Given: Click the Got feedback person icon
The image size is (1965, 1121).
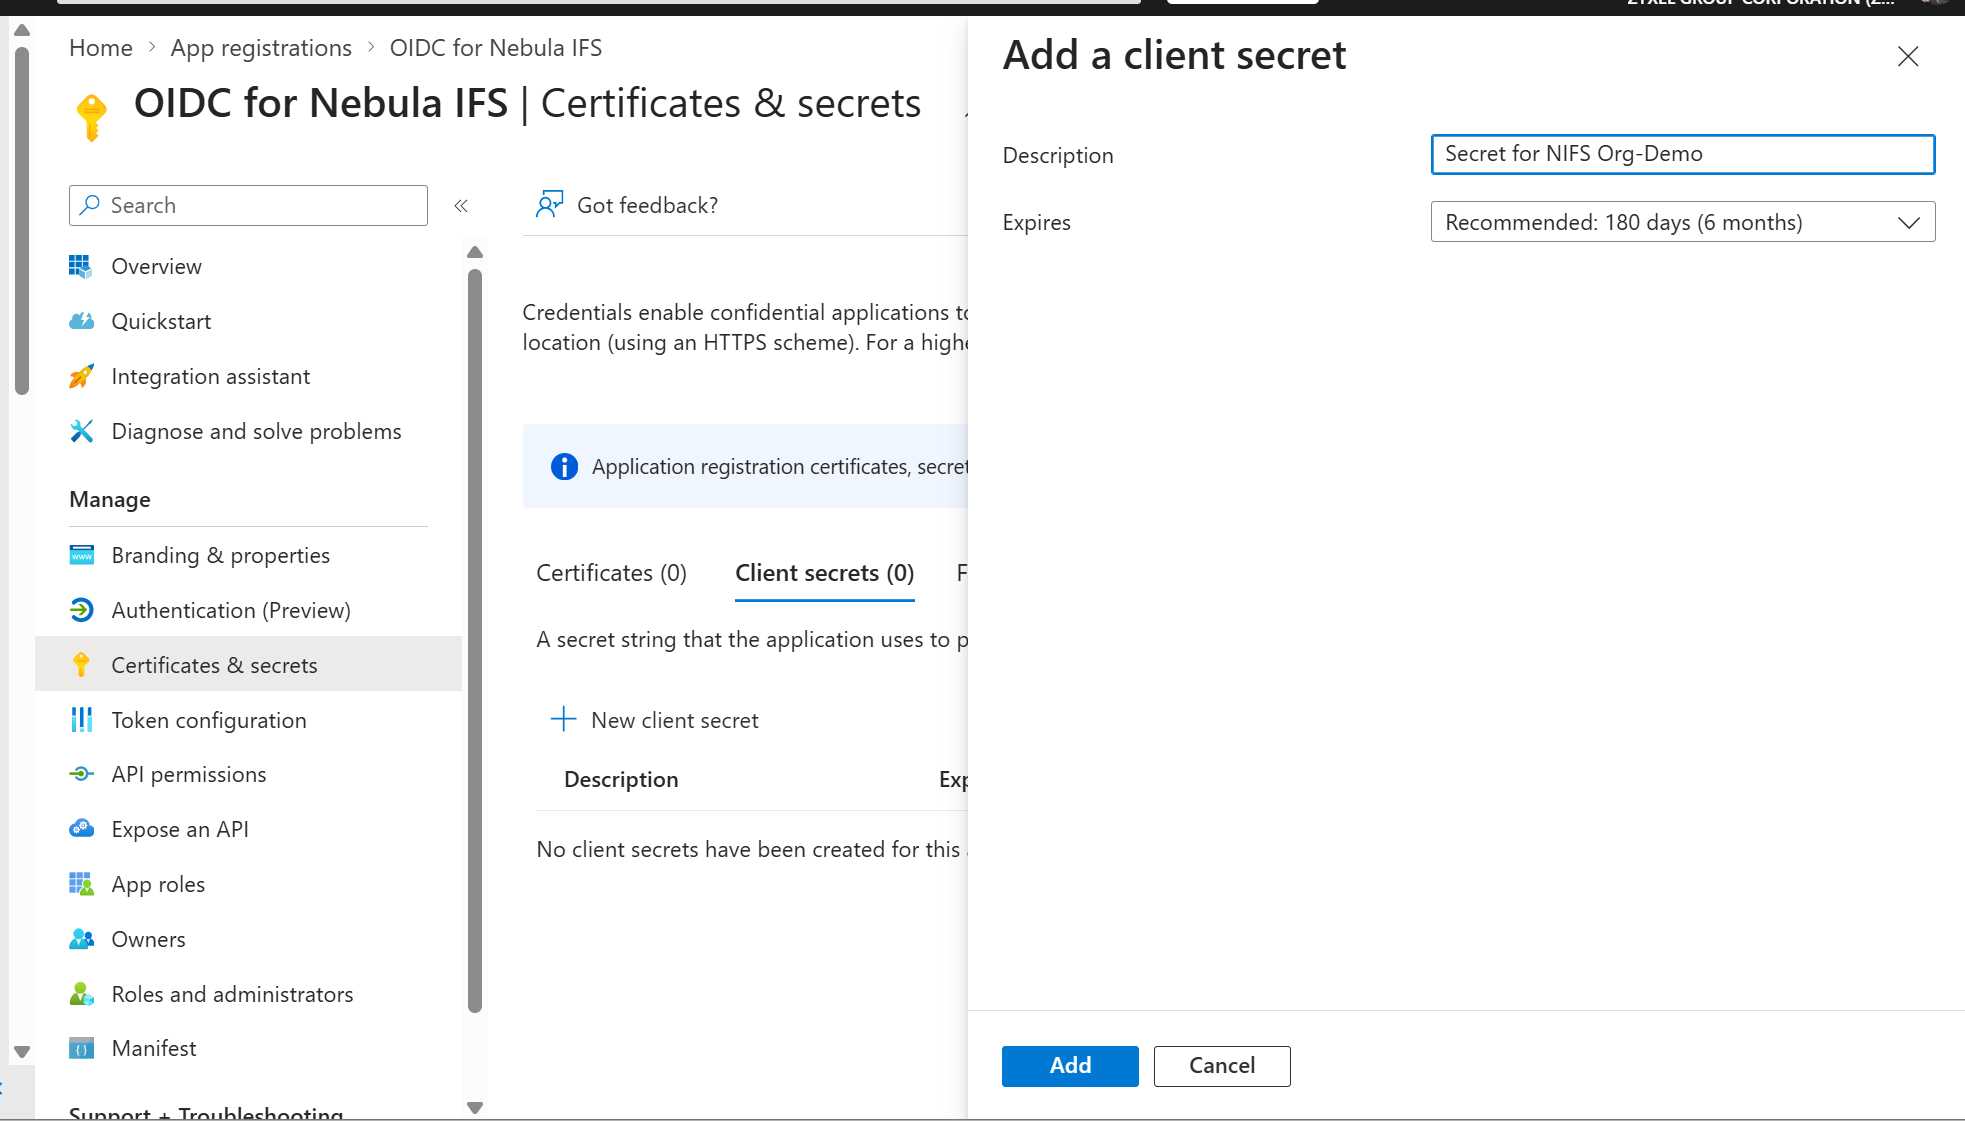Looking at the screenshot, I should point(549,205).
